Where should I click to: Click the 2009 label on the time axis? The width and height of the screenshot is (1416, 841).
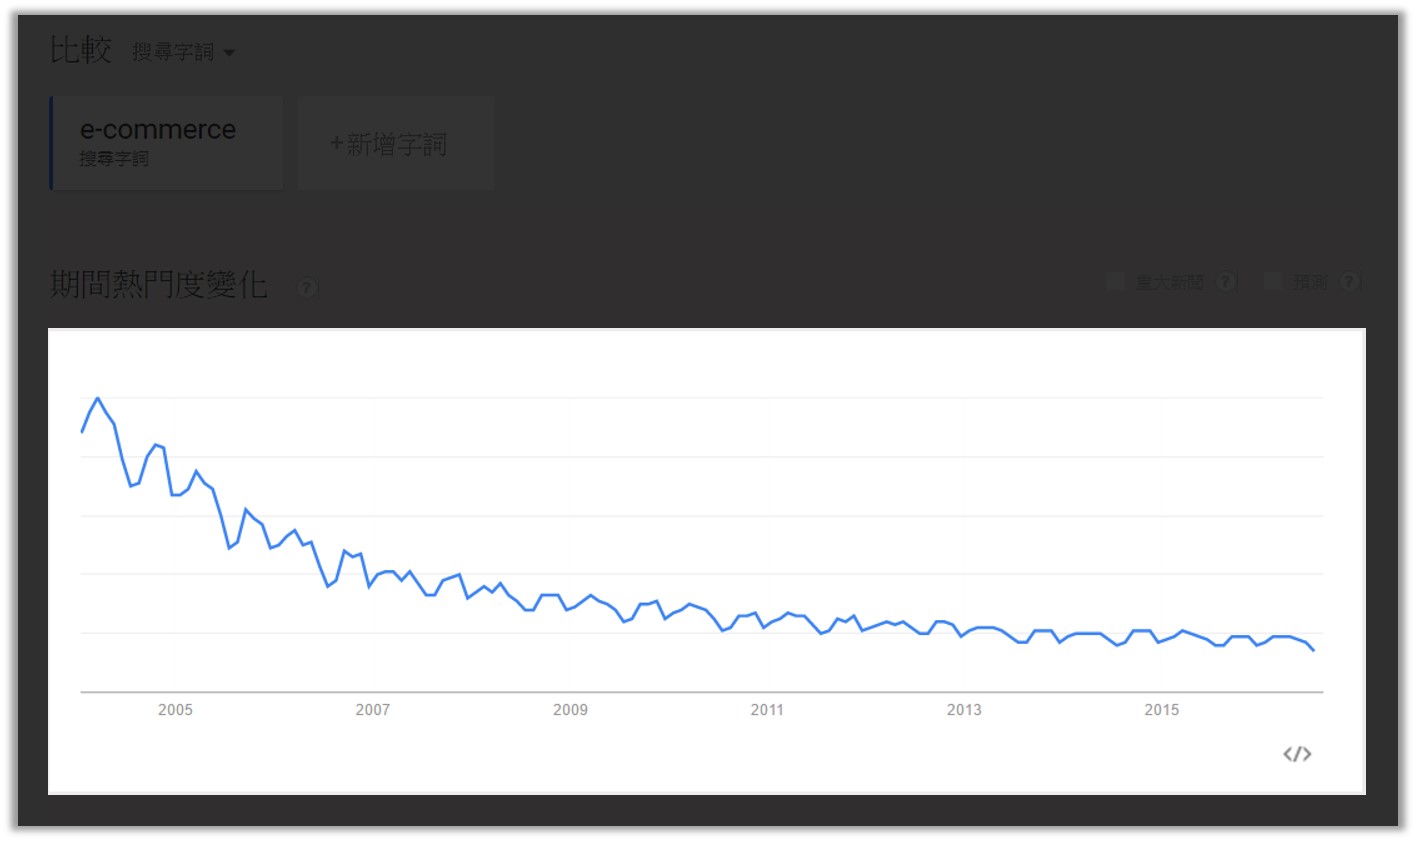[570, 710]
